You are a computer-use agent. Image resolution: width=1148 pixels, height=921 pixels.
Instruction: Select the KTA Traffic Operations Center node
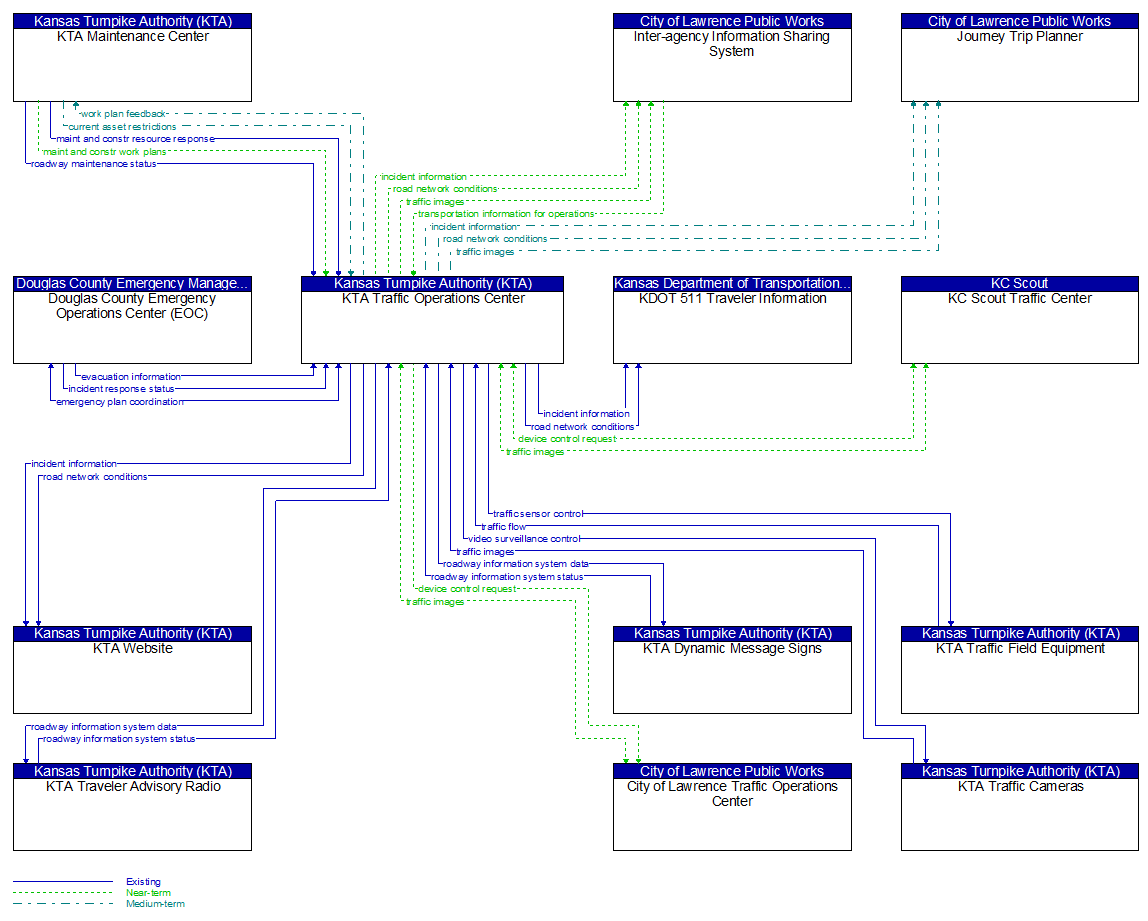click(x=433, y=319)
